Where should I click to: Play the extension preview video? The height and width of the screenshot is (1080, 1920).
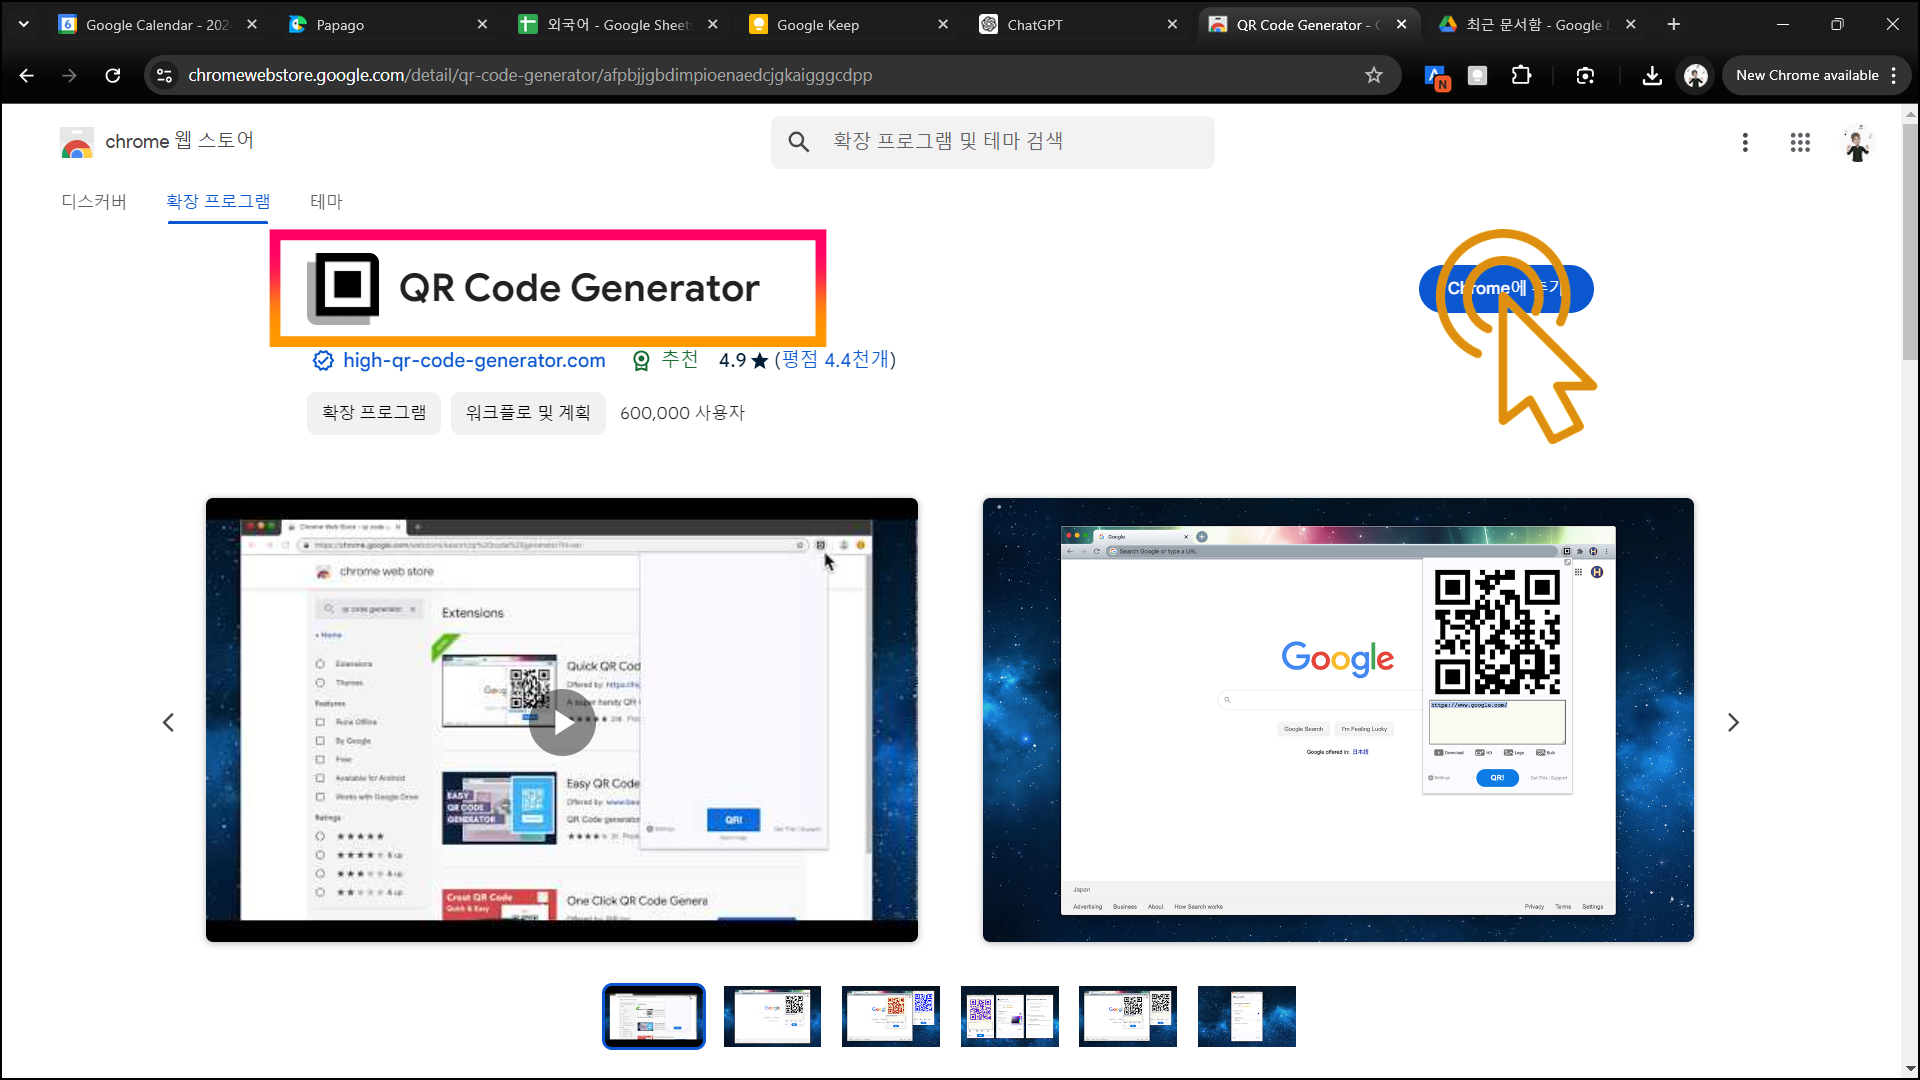[x=562, y=721]
